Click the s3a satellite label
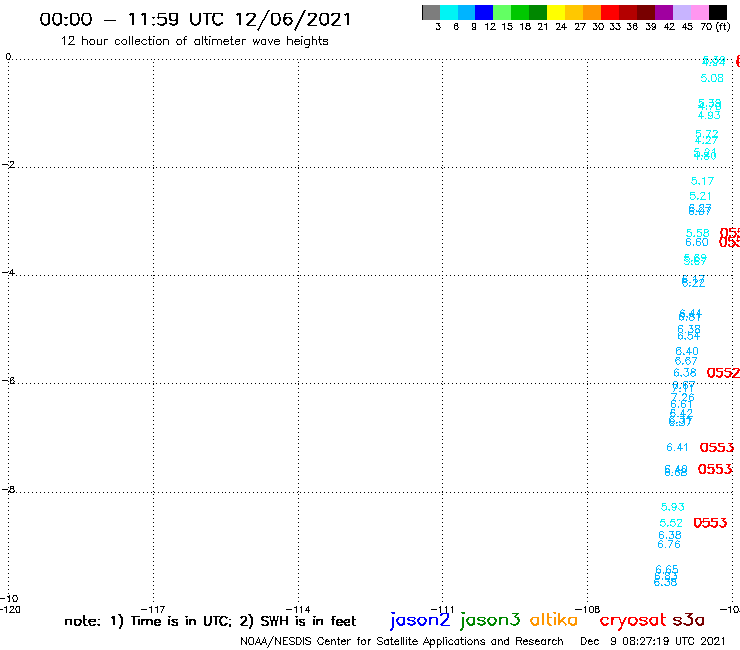The image size is (740, 650). 689,620
